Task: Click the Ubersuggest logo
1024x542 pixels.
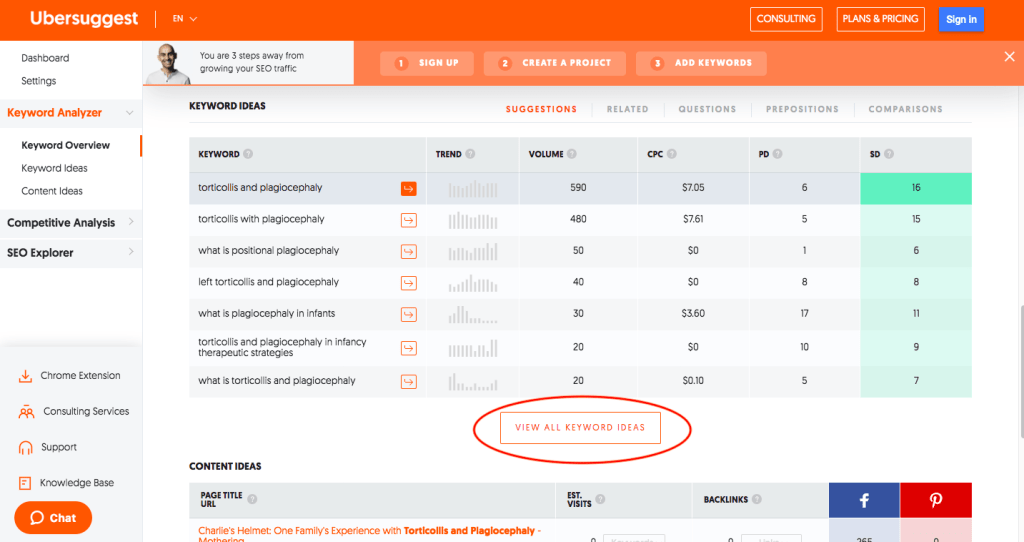Action: pyautogui.click(x=84, y=18)
